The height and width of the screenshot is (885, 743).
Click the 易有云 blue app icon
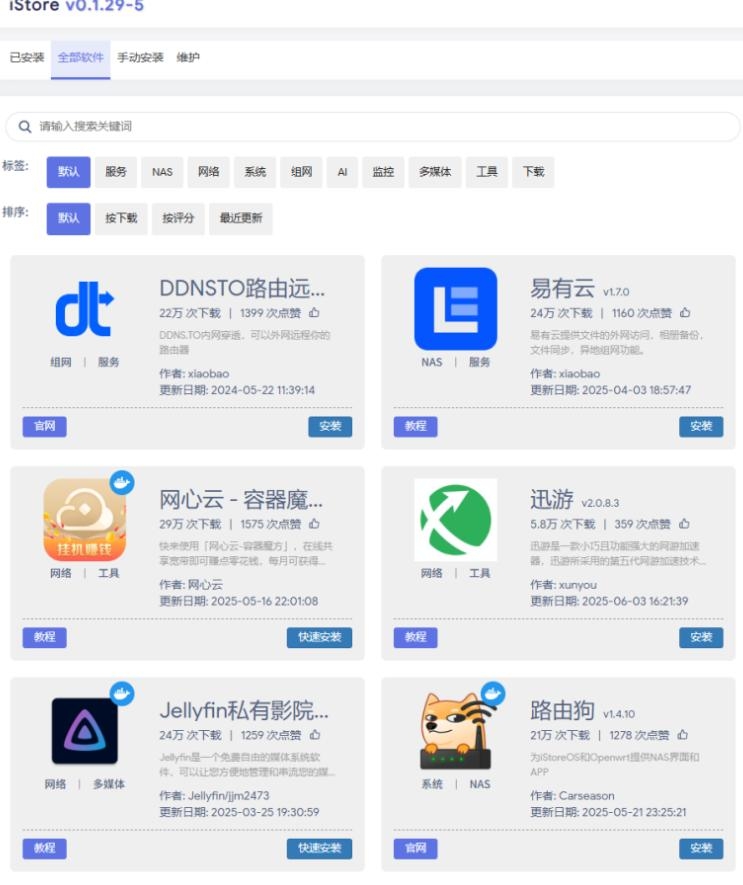[x=456, y=309]
